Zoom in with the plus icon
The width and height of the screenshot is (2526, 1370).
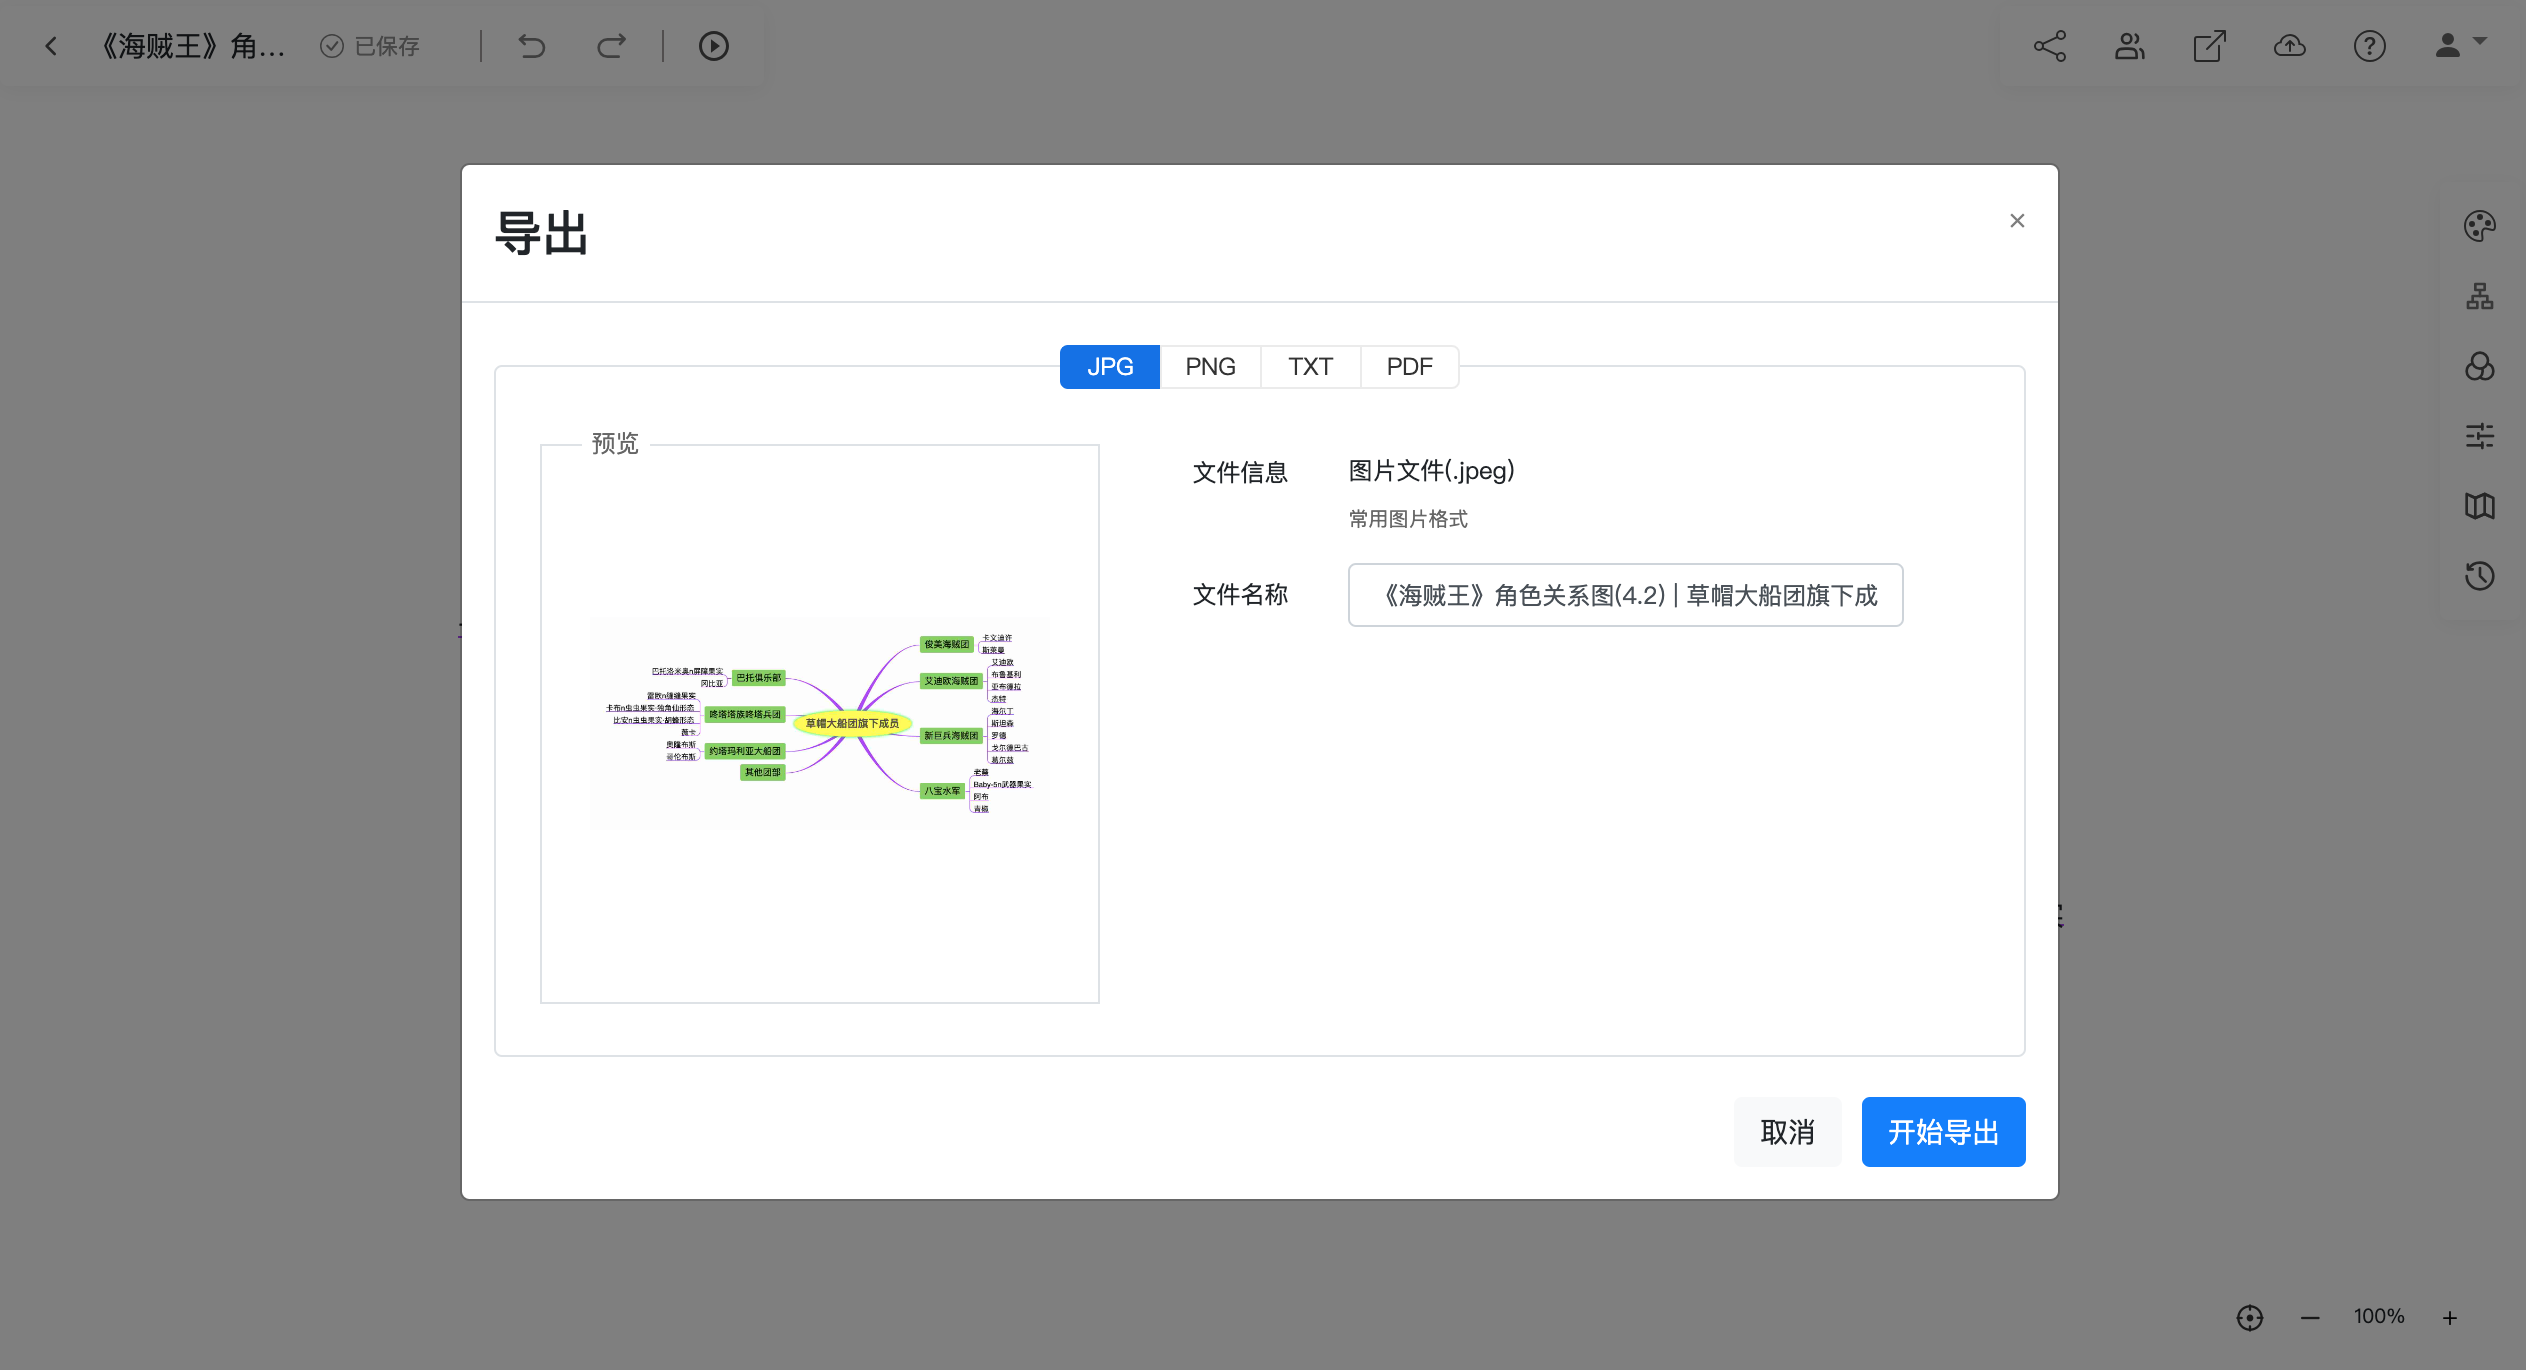pyautogui.click(x=2449, y=1318)
